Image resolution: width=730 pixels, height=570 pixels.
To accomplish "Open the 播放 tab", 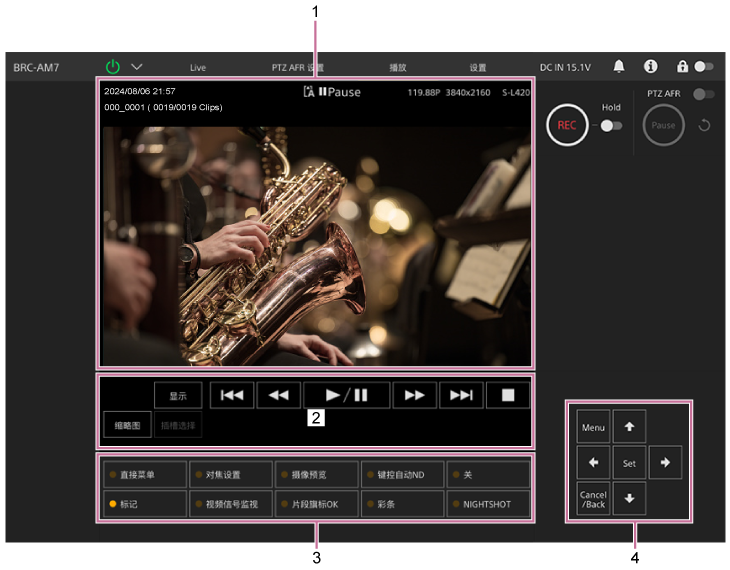I will click(398, 68).
